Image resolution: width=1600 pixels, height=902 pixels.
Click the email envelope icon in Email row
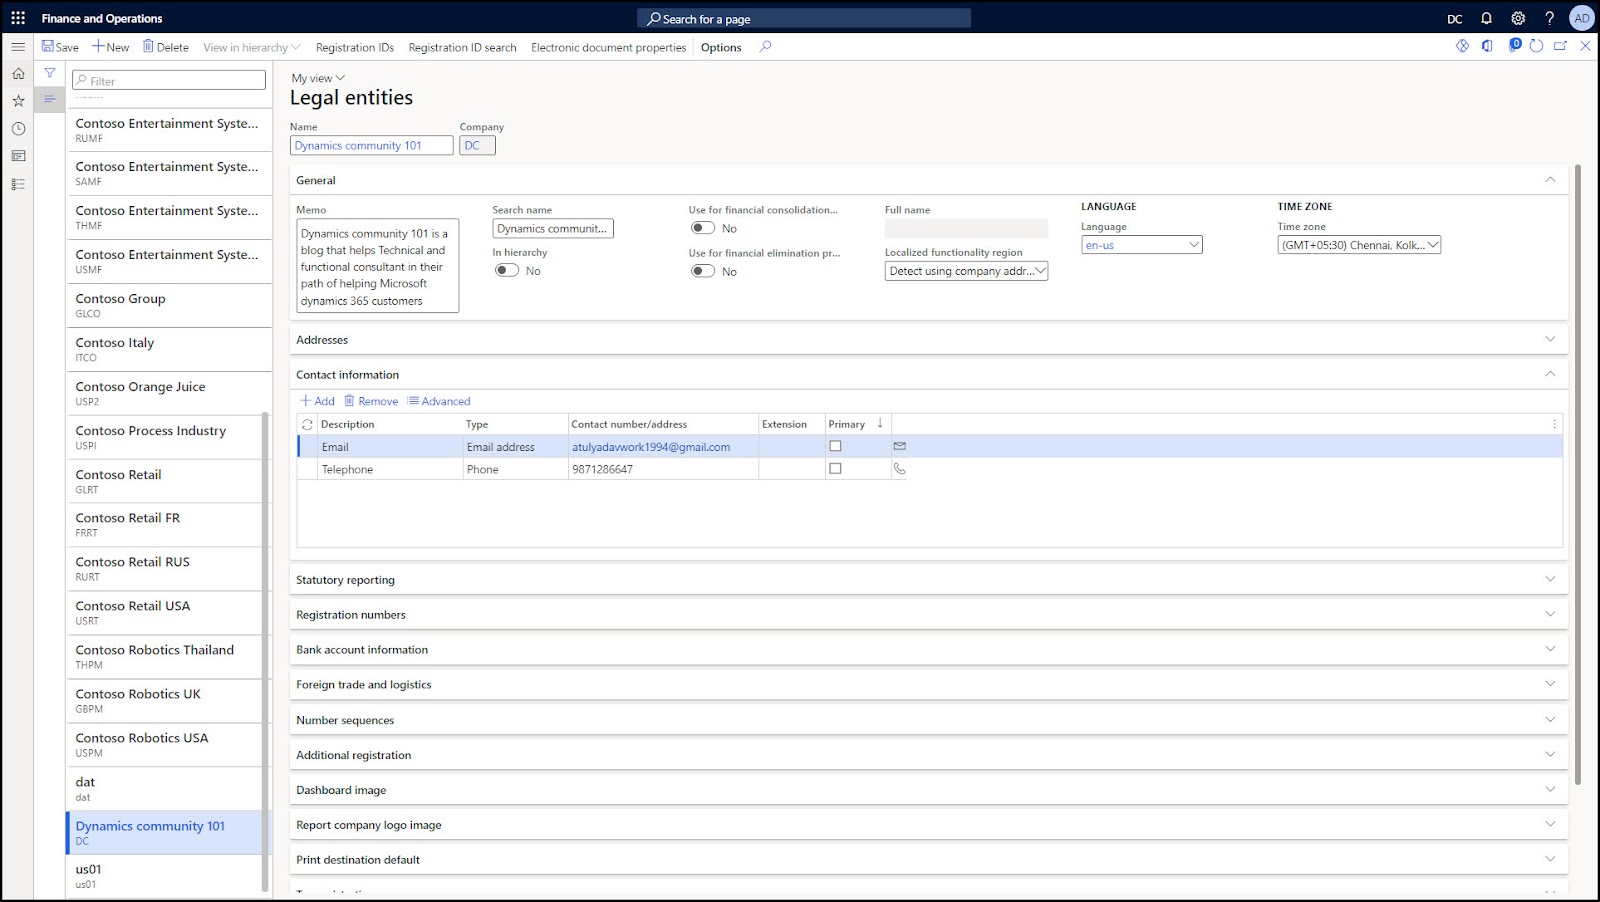(x=899, y=446)
